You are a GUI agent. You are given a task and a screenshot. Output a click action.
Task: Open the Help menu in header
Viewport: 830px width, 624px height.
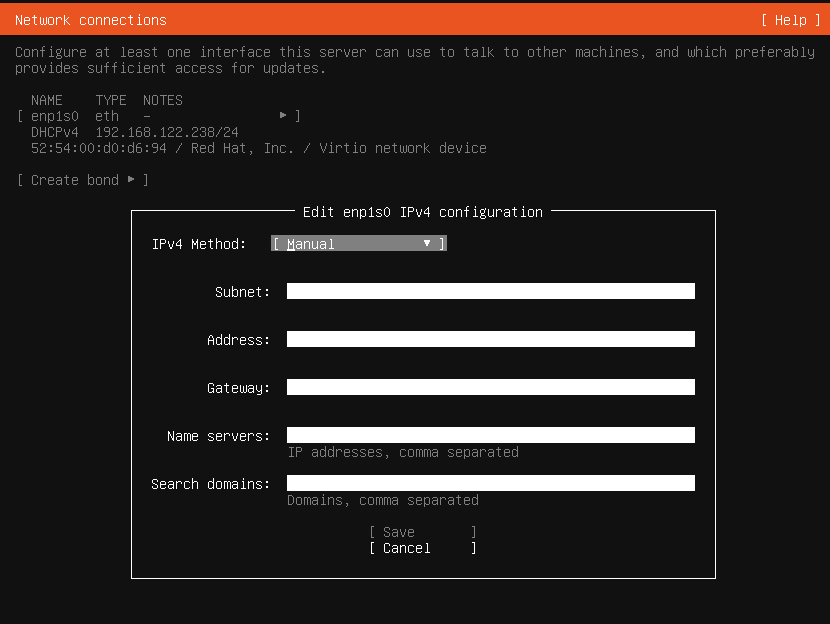(791, 20)
